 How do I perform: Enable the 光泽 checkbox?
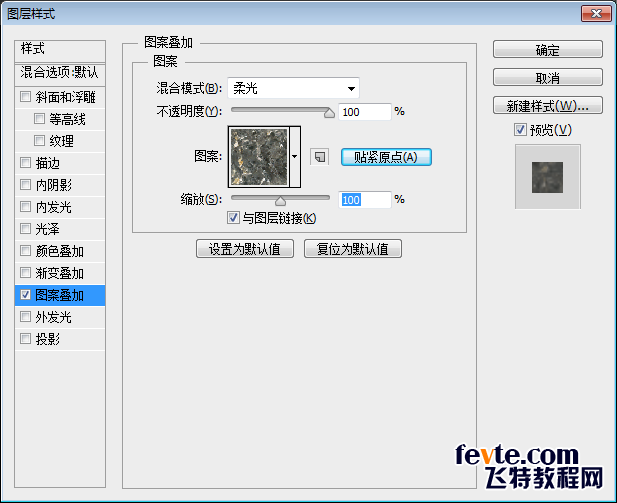26,229
